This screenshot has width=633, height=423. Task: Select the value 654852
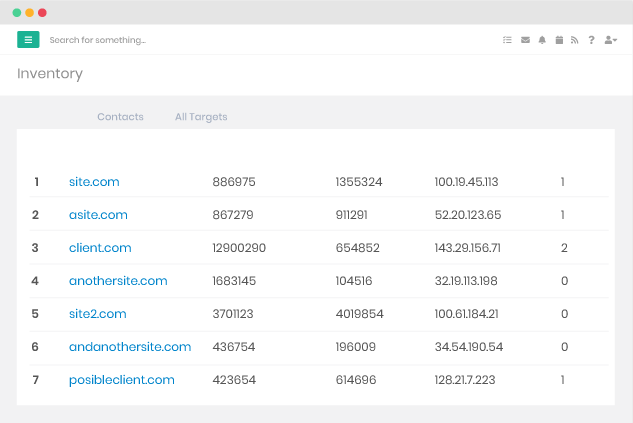coord(358,248)
